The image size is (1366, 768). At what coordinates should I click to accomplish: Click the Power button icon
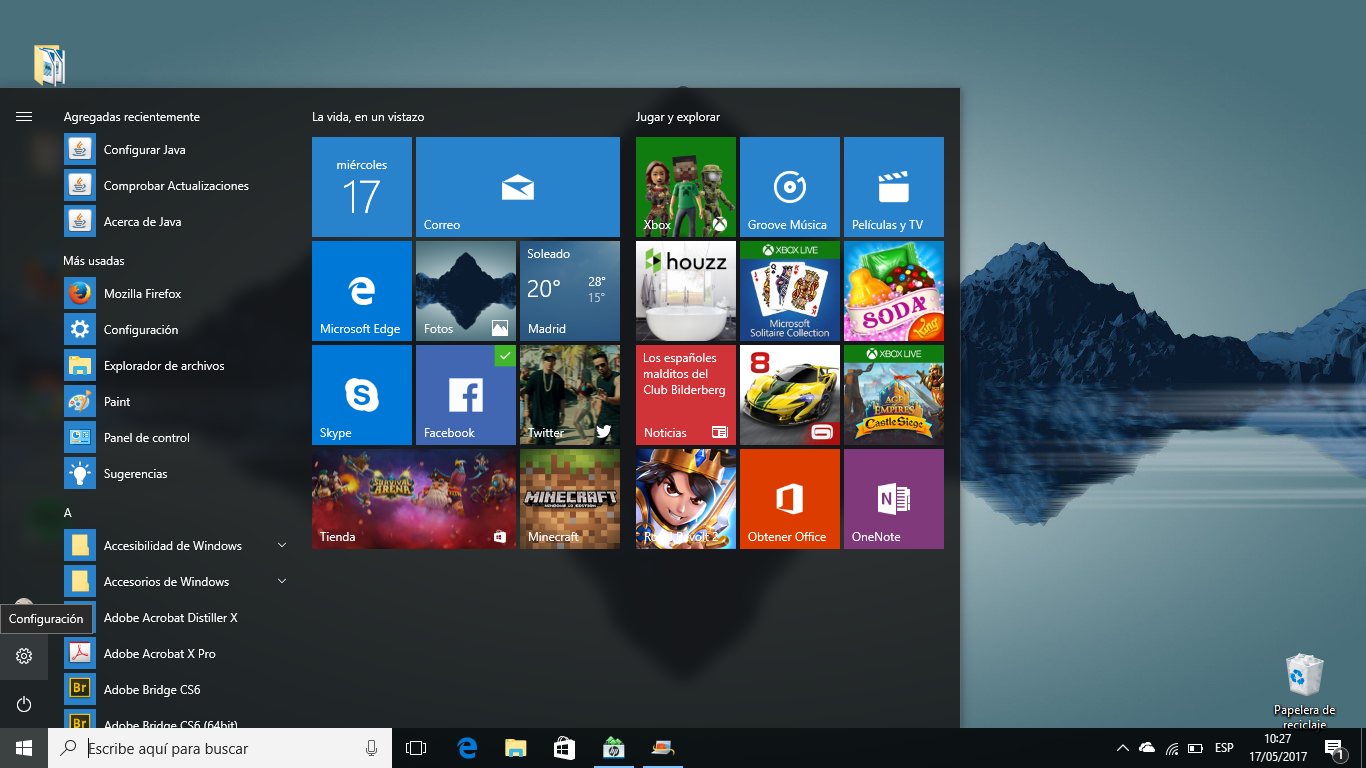click(24, 704)
